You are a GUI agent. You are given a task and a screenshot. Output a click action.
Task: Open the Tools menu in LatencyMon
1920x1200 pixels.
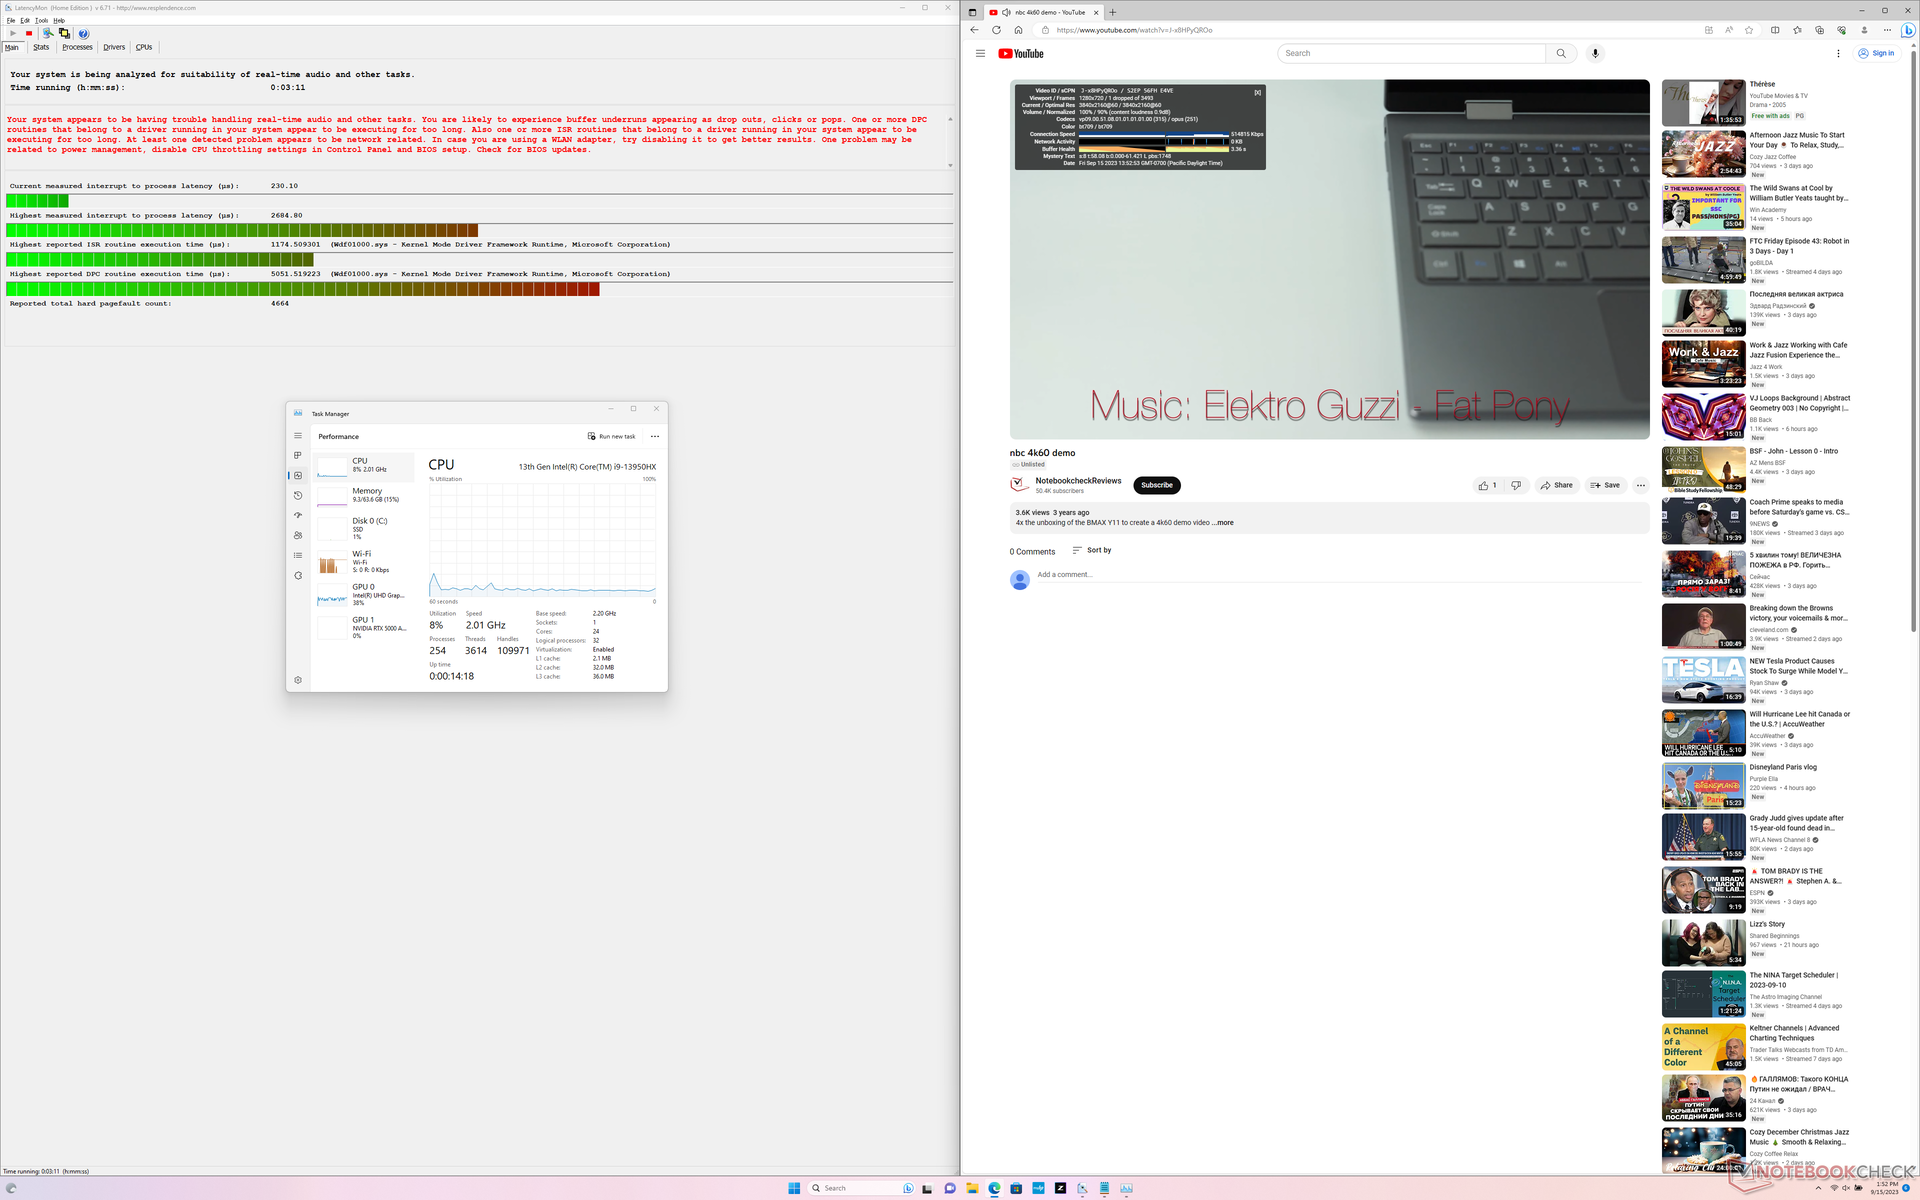[41, 20]
